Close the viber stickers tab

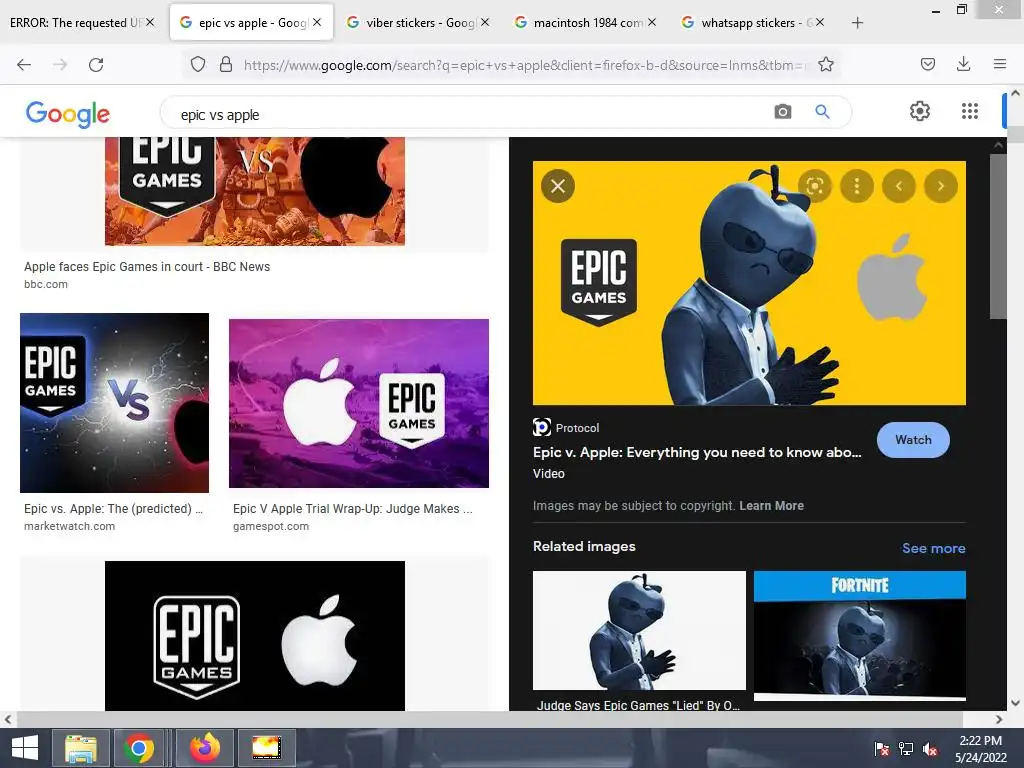[x=485, y=22]
